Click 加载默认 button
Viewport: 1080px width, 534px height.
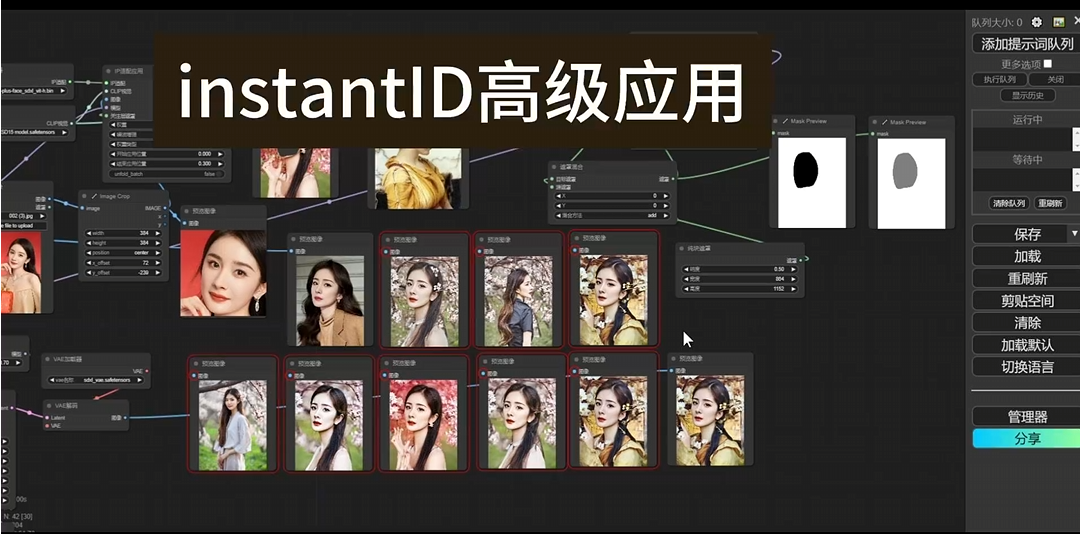1026,345
